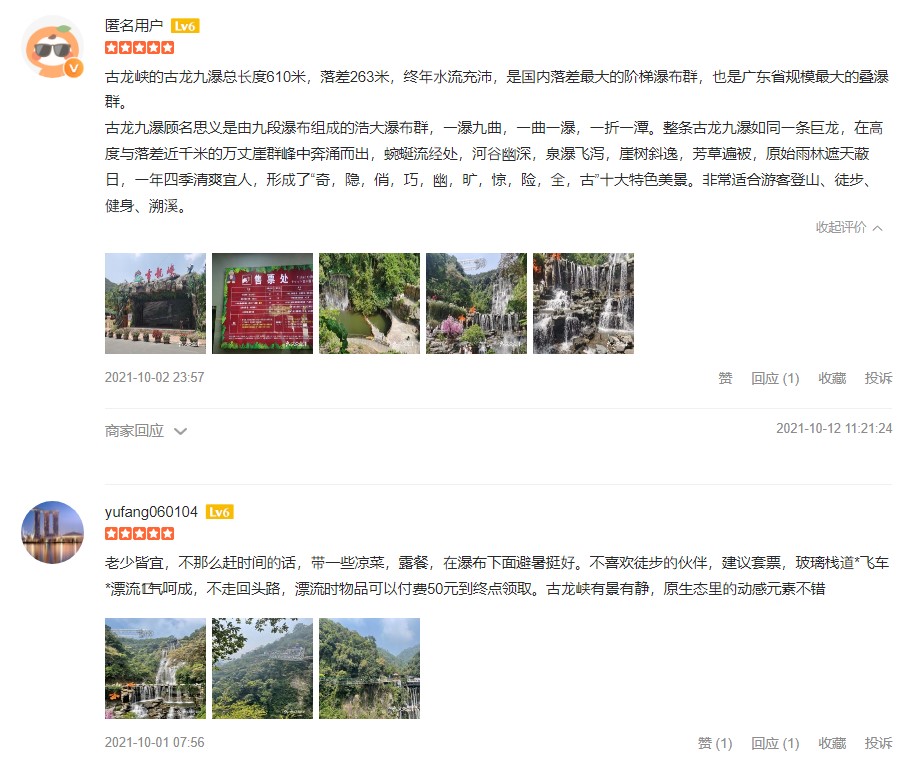The height and width of the screenshot is (769, 912).
Task: Open 回应 (1) on second review
Action: click(775, 743)
